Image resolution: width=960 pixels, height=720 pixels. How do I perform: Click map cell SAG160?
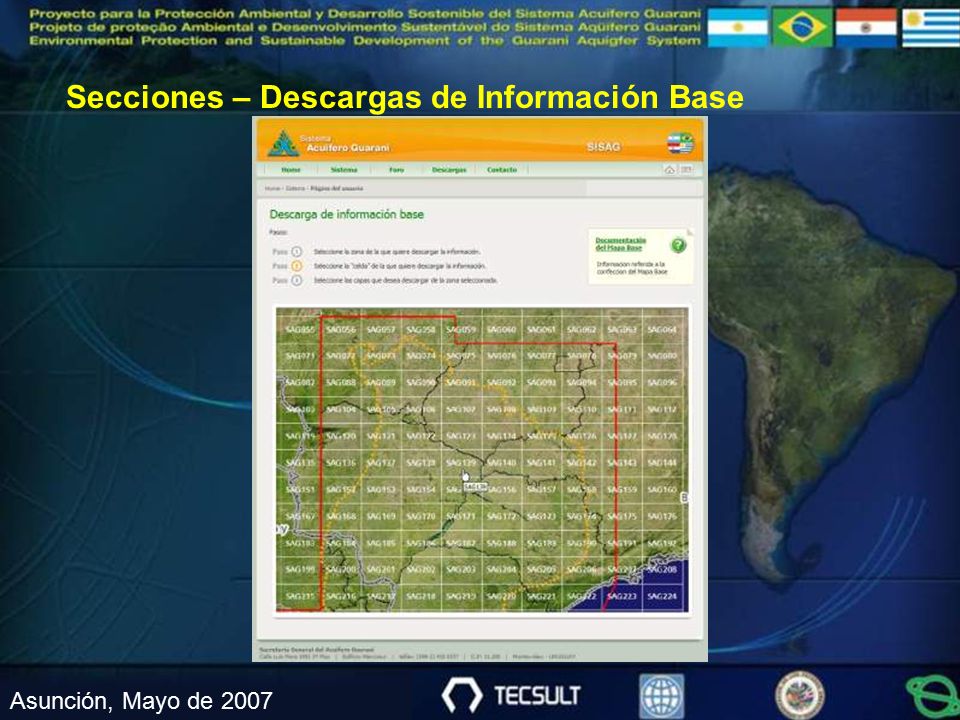(662, 490)
